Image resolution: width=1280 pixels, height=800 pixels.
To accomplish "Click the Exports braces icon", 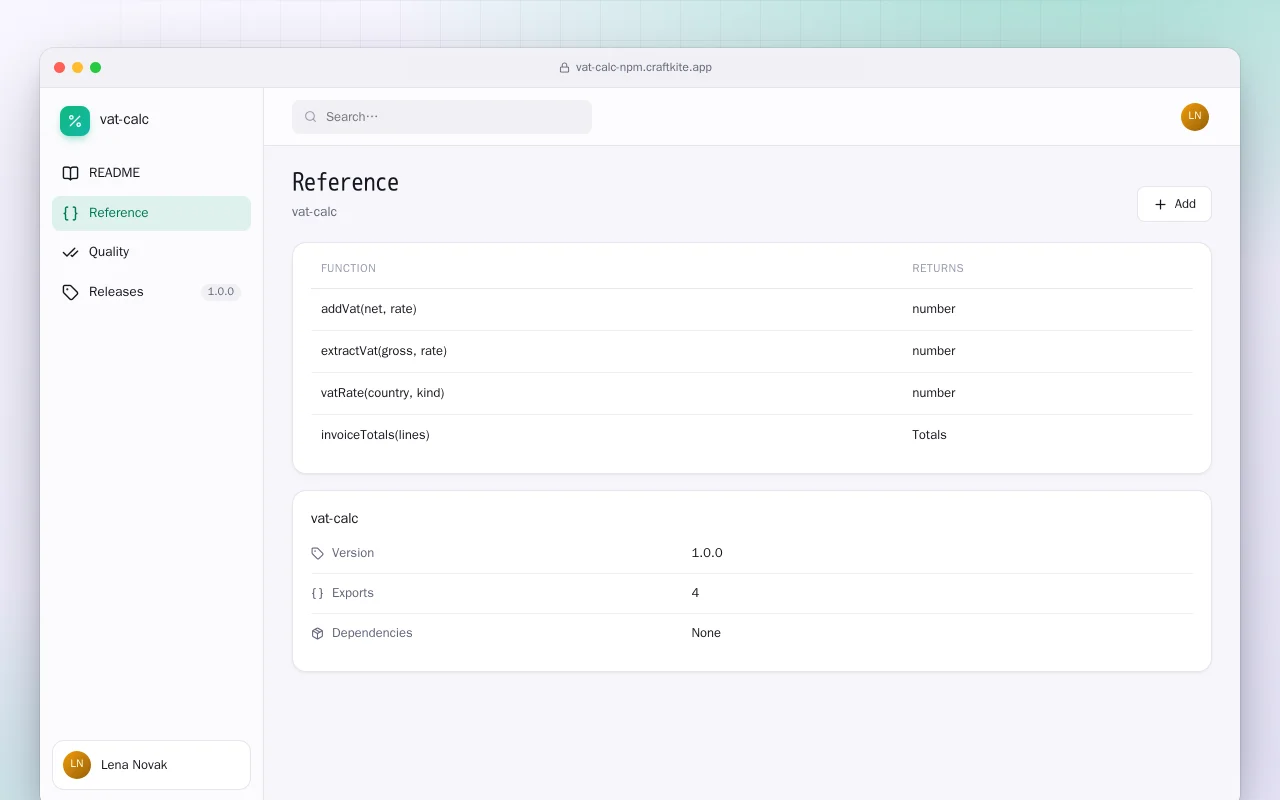I will 318,593.
